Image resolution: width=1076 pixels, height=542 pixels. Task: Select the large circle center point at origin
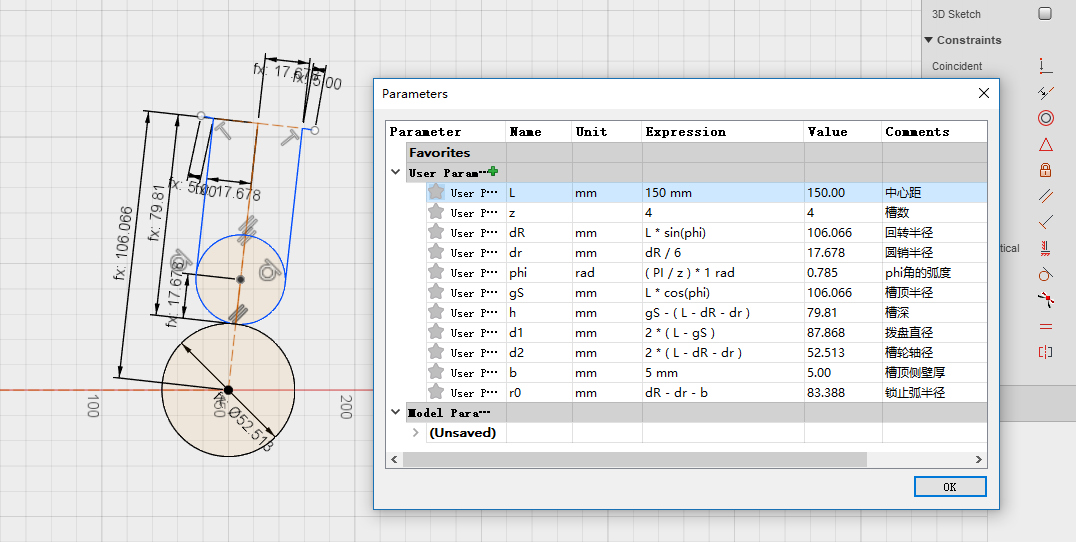coord(229,390)
